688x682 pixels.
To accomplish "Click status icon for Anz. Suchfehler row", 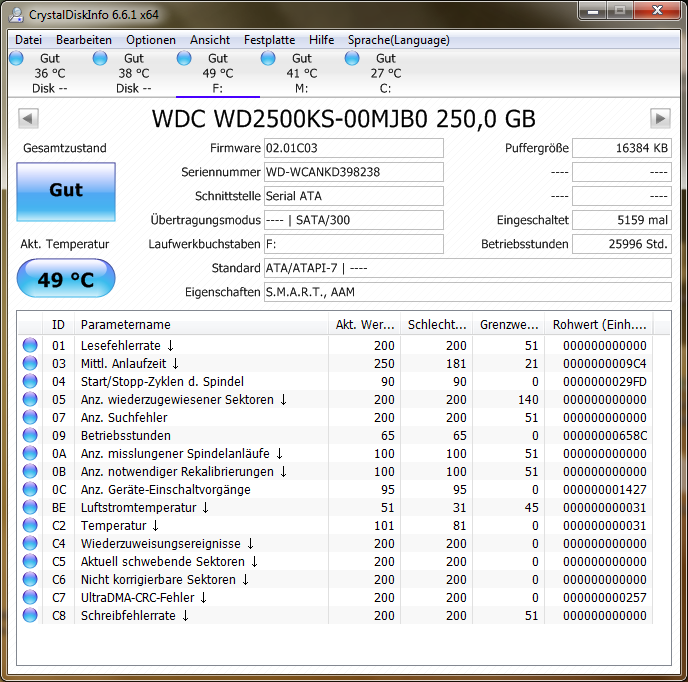I will (x=30, y=417).
